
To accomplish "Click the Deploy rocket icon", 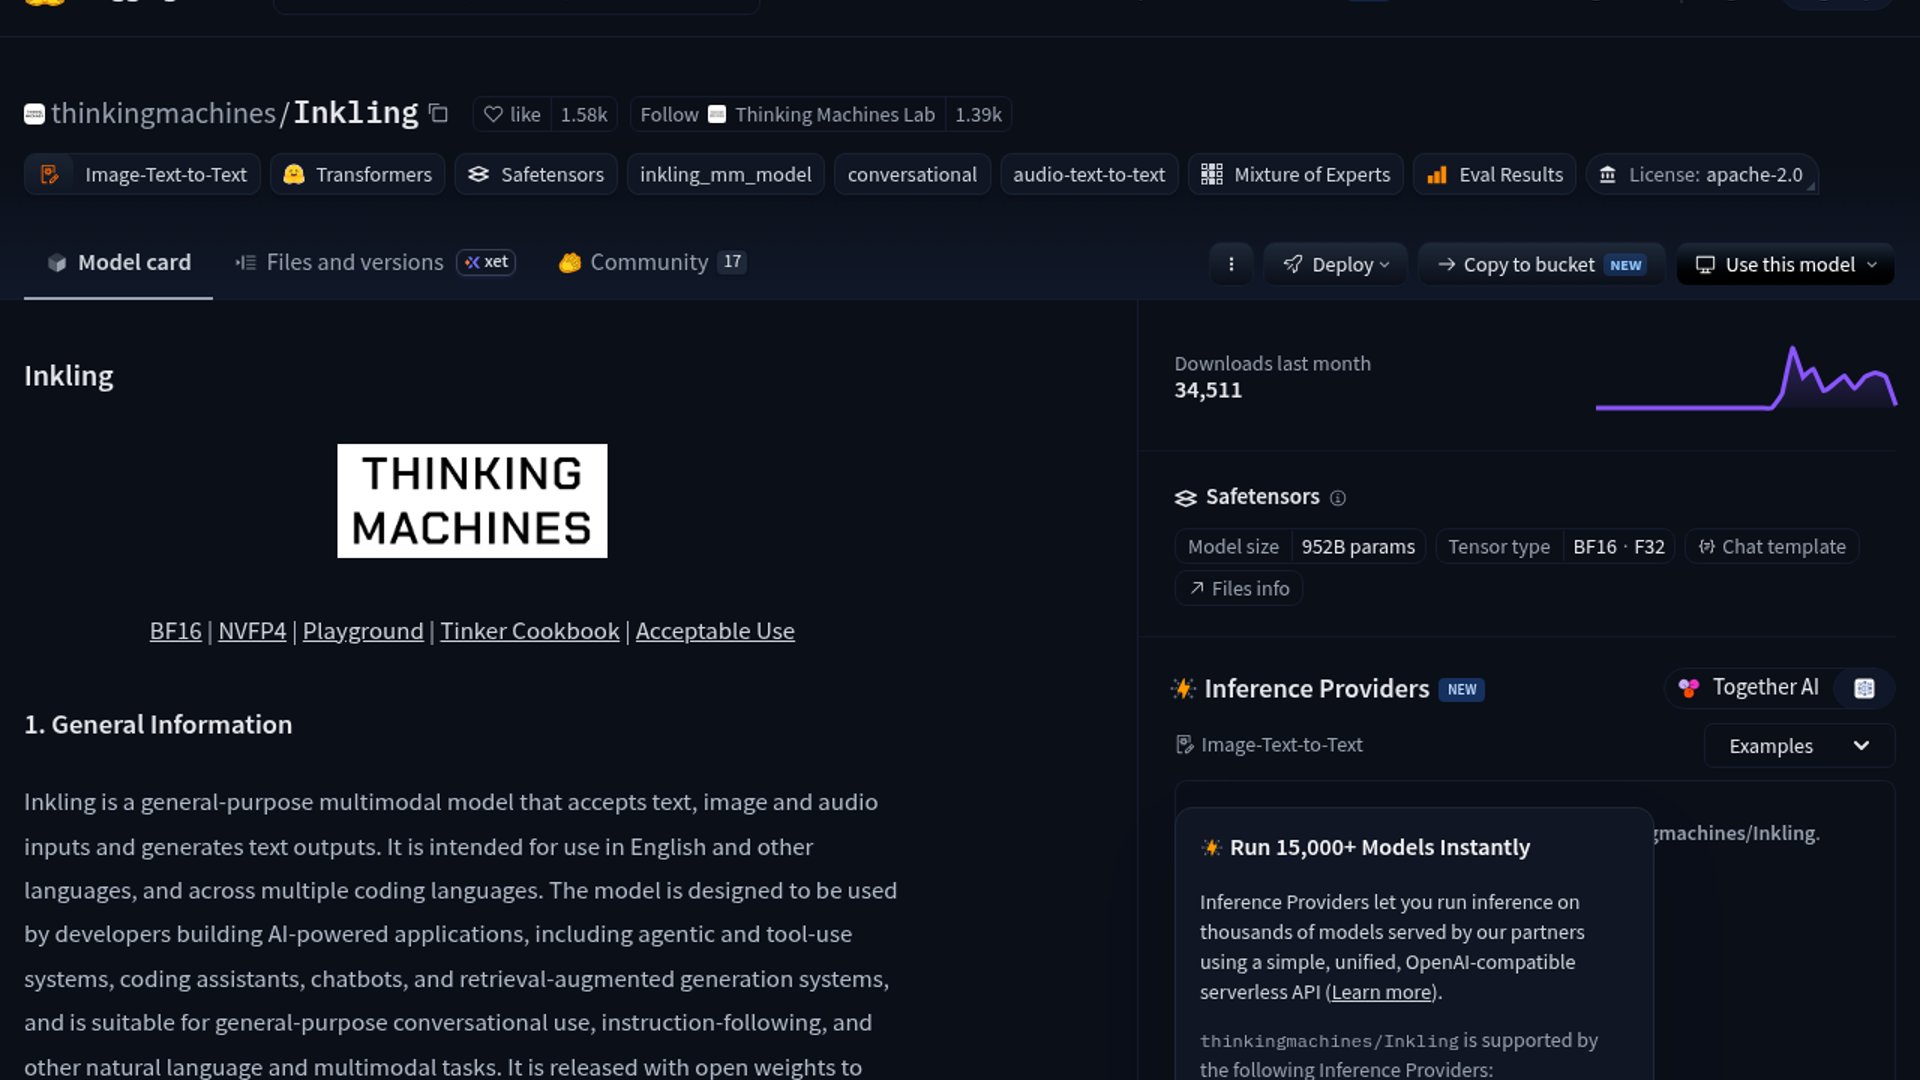I will 1293,264.
